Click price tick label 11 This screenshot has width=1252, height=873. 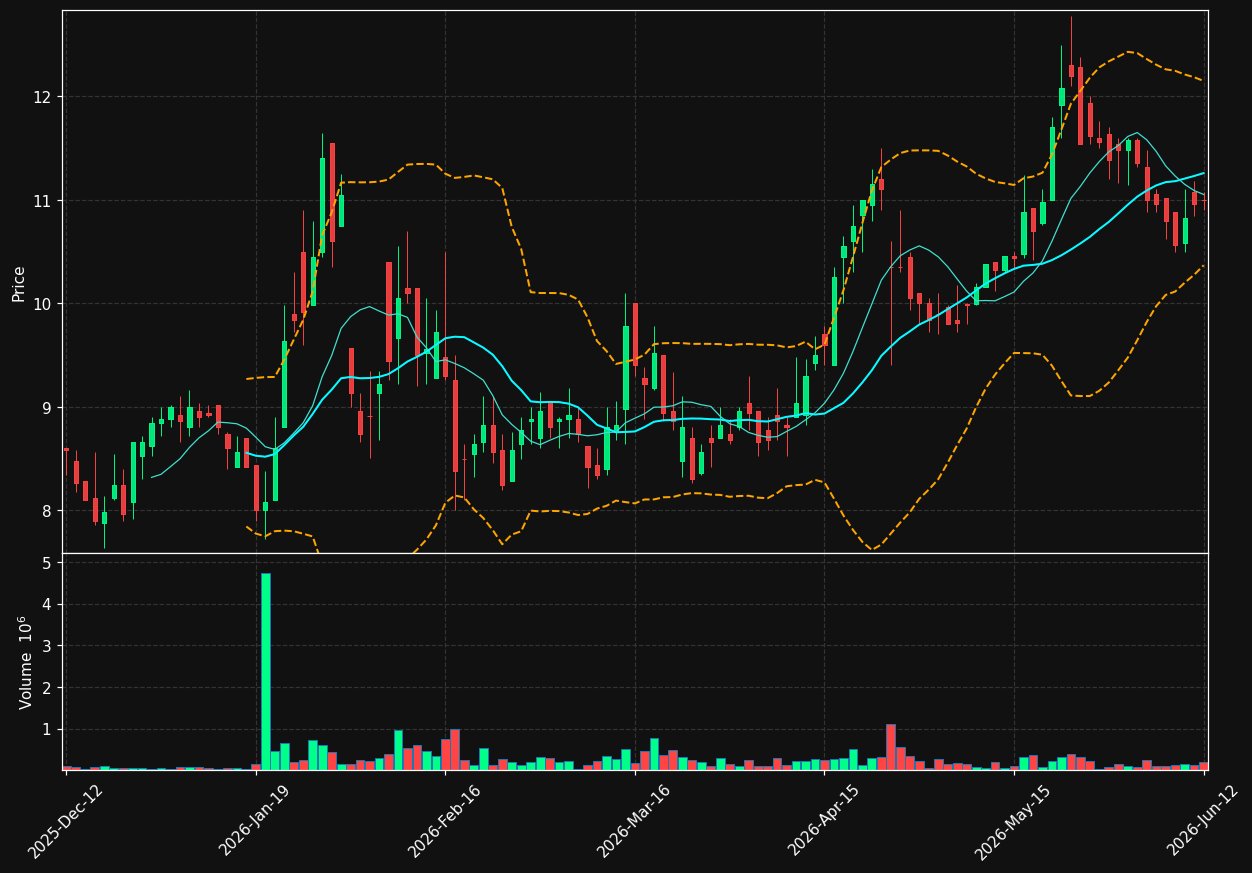(44, 201)
